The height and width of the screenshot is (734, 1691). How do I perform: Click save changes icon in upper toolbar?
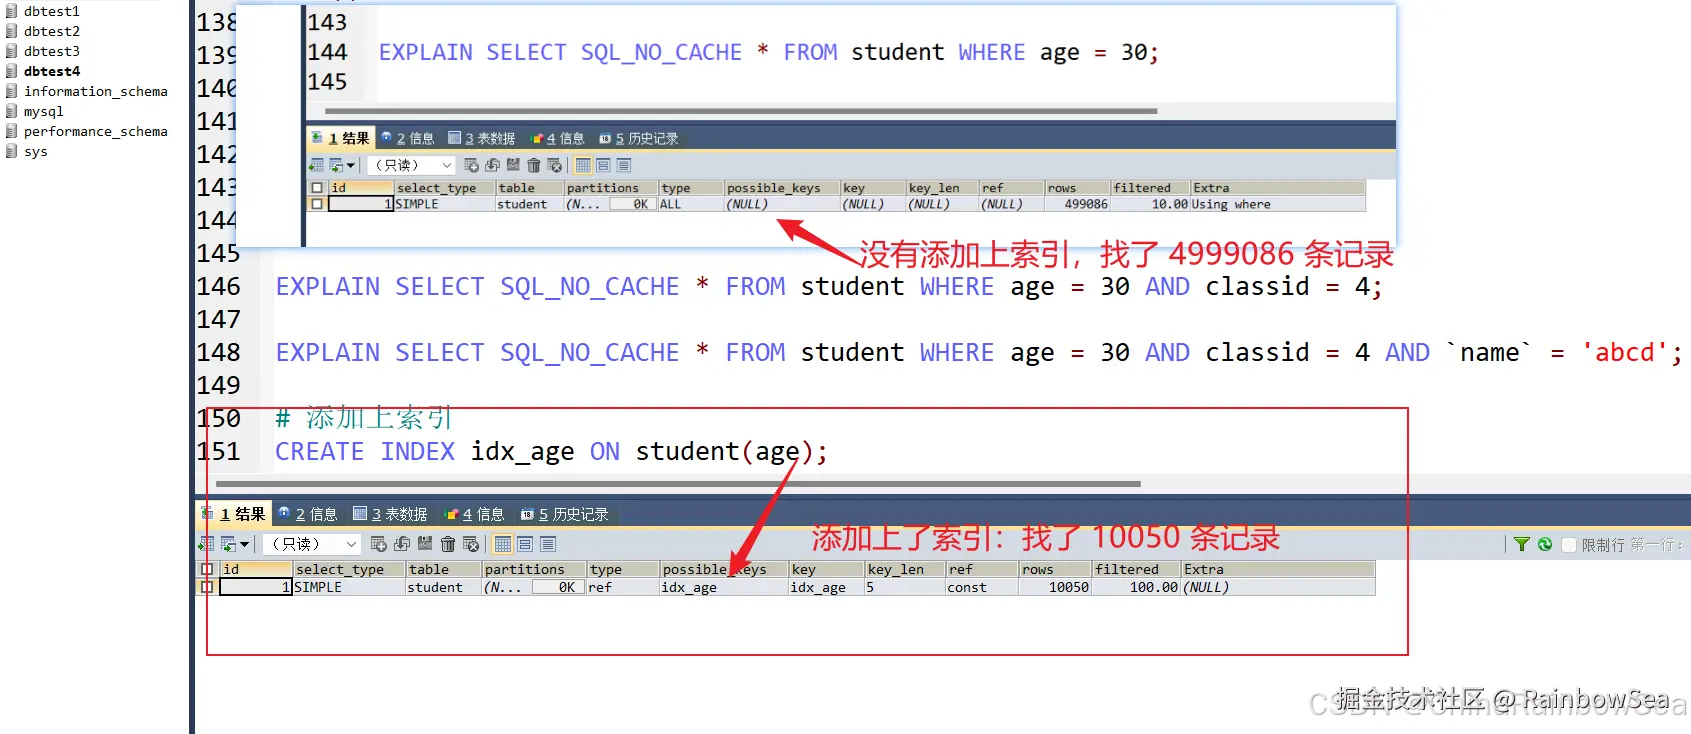pos(513,165)
